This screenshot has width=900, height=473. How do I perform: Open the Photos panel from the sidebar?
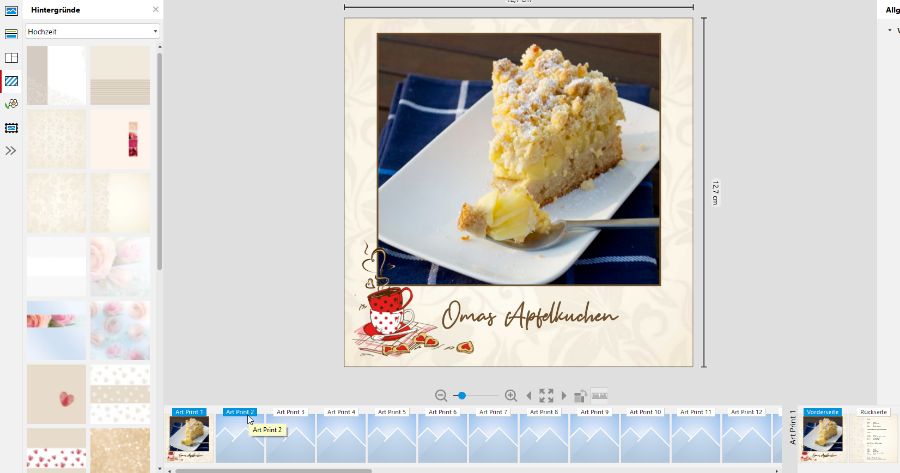click(x=11, y=10)
